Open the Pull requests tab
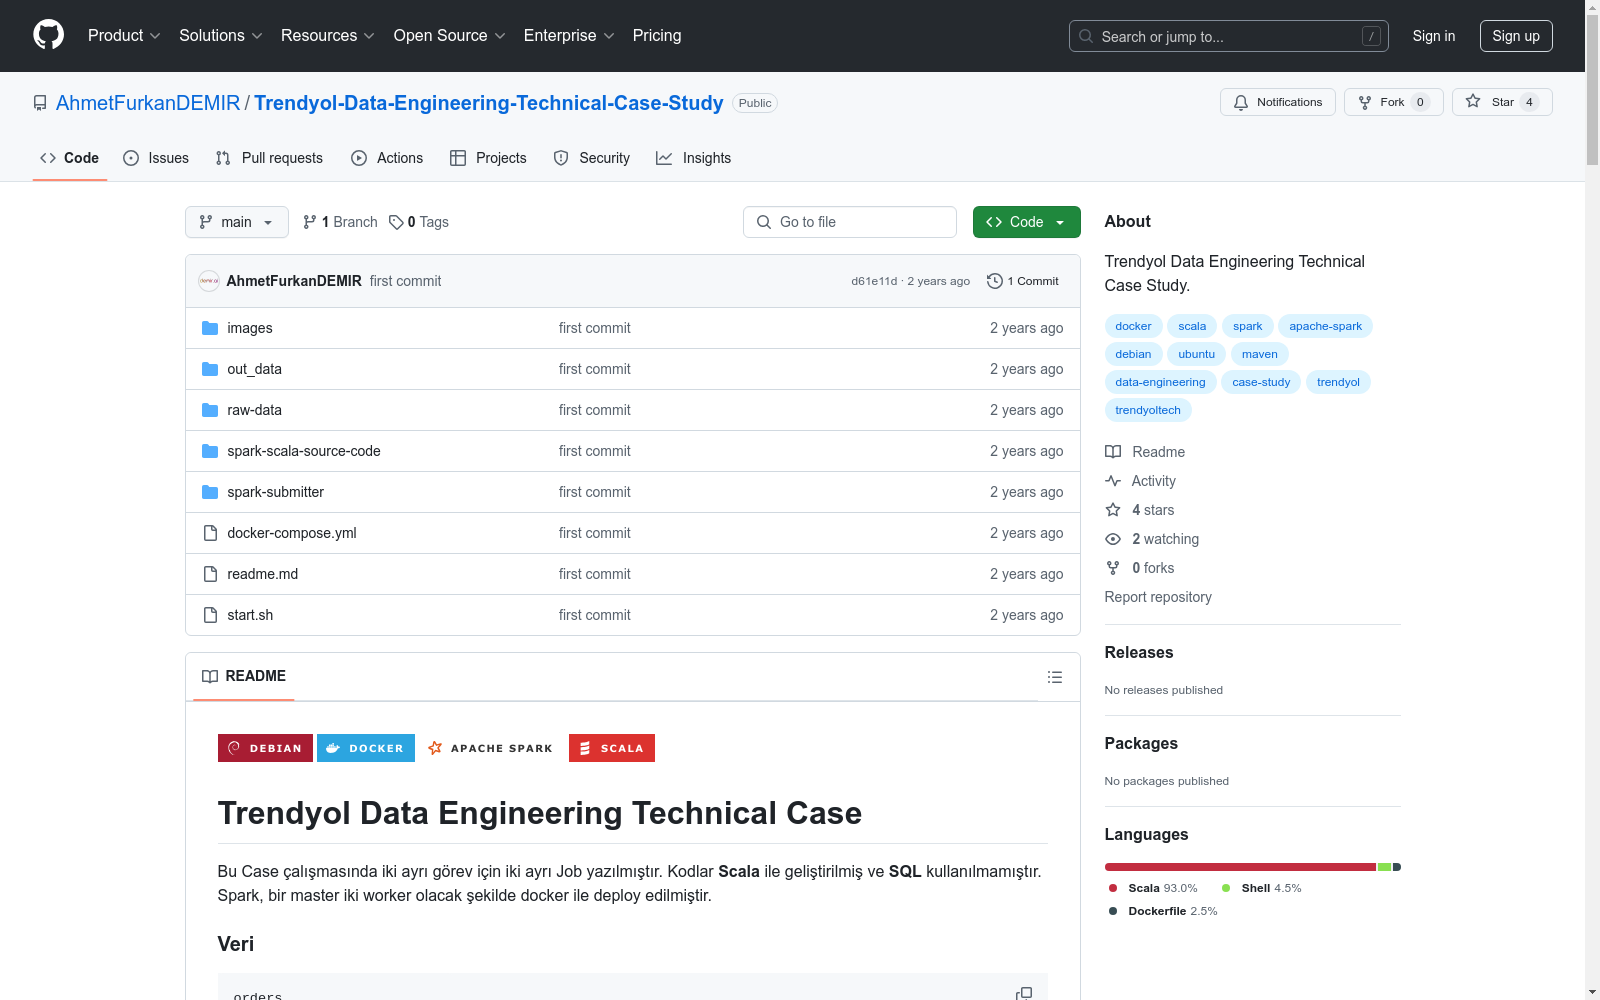The height and width of the screenshot is (1000, 1600). (x=269, y=158)
